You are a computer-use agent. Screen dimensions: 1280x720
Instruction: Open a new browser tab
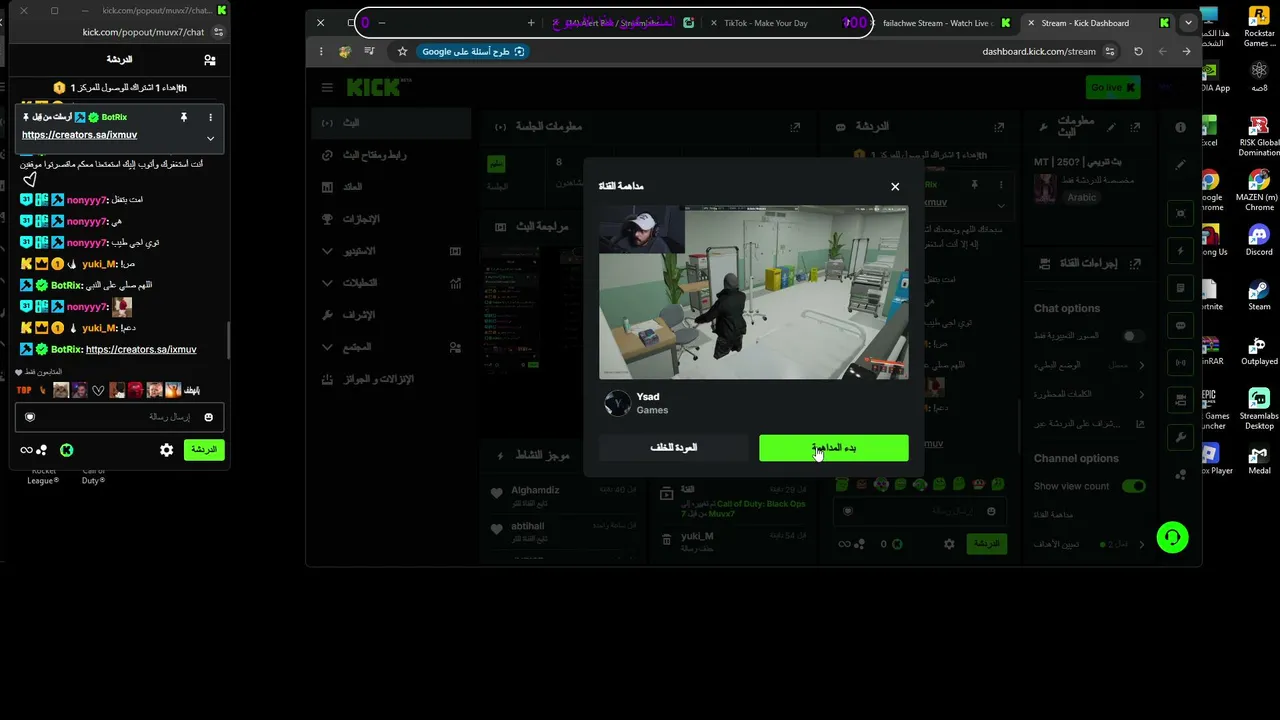pyautogui.click(x=531, y=23)
